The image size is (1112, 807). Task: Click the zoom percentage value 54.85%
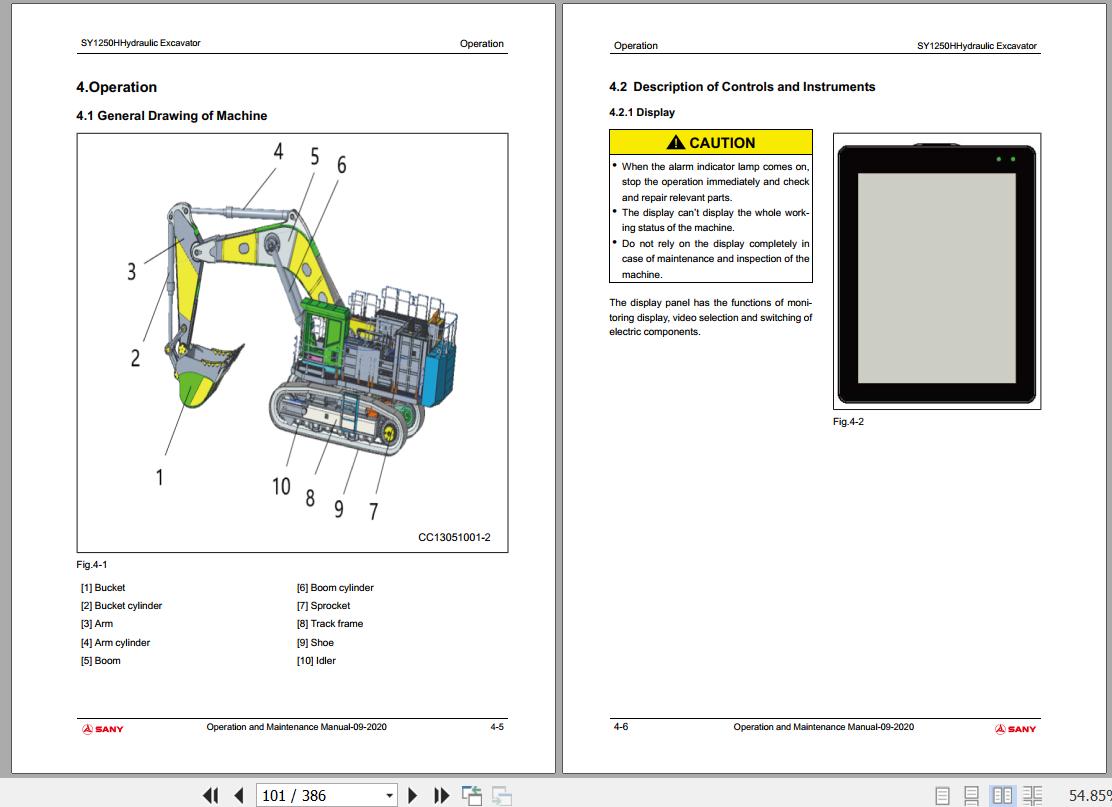[1089, 796]
